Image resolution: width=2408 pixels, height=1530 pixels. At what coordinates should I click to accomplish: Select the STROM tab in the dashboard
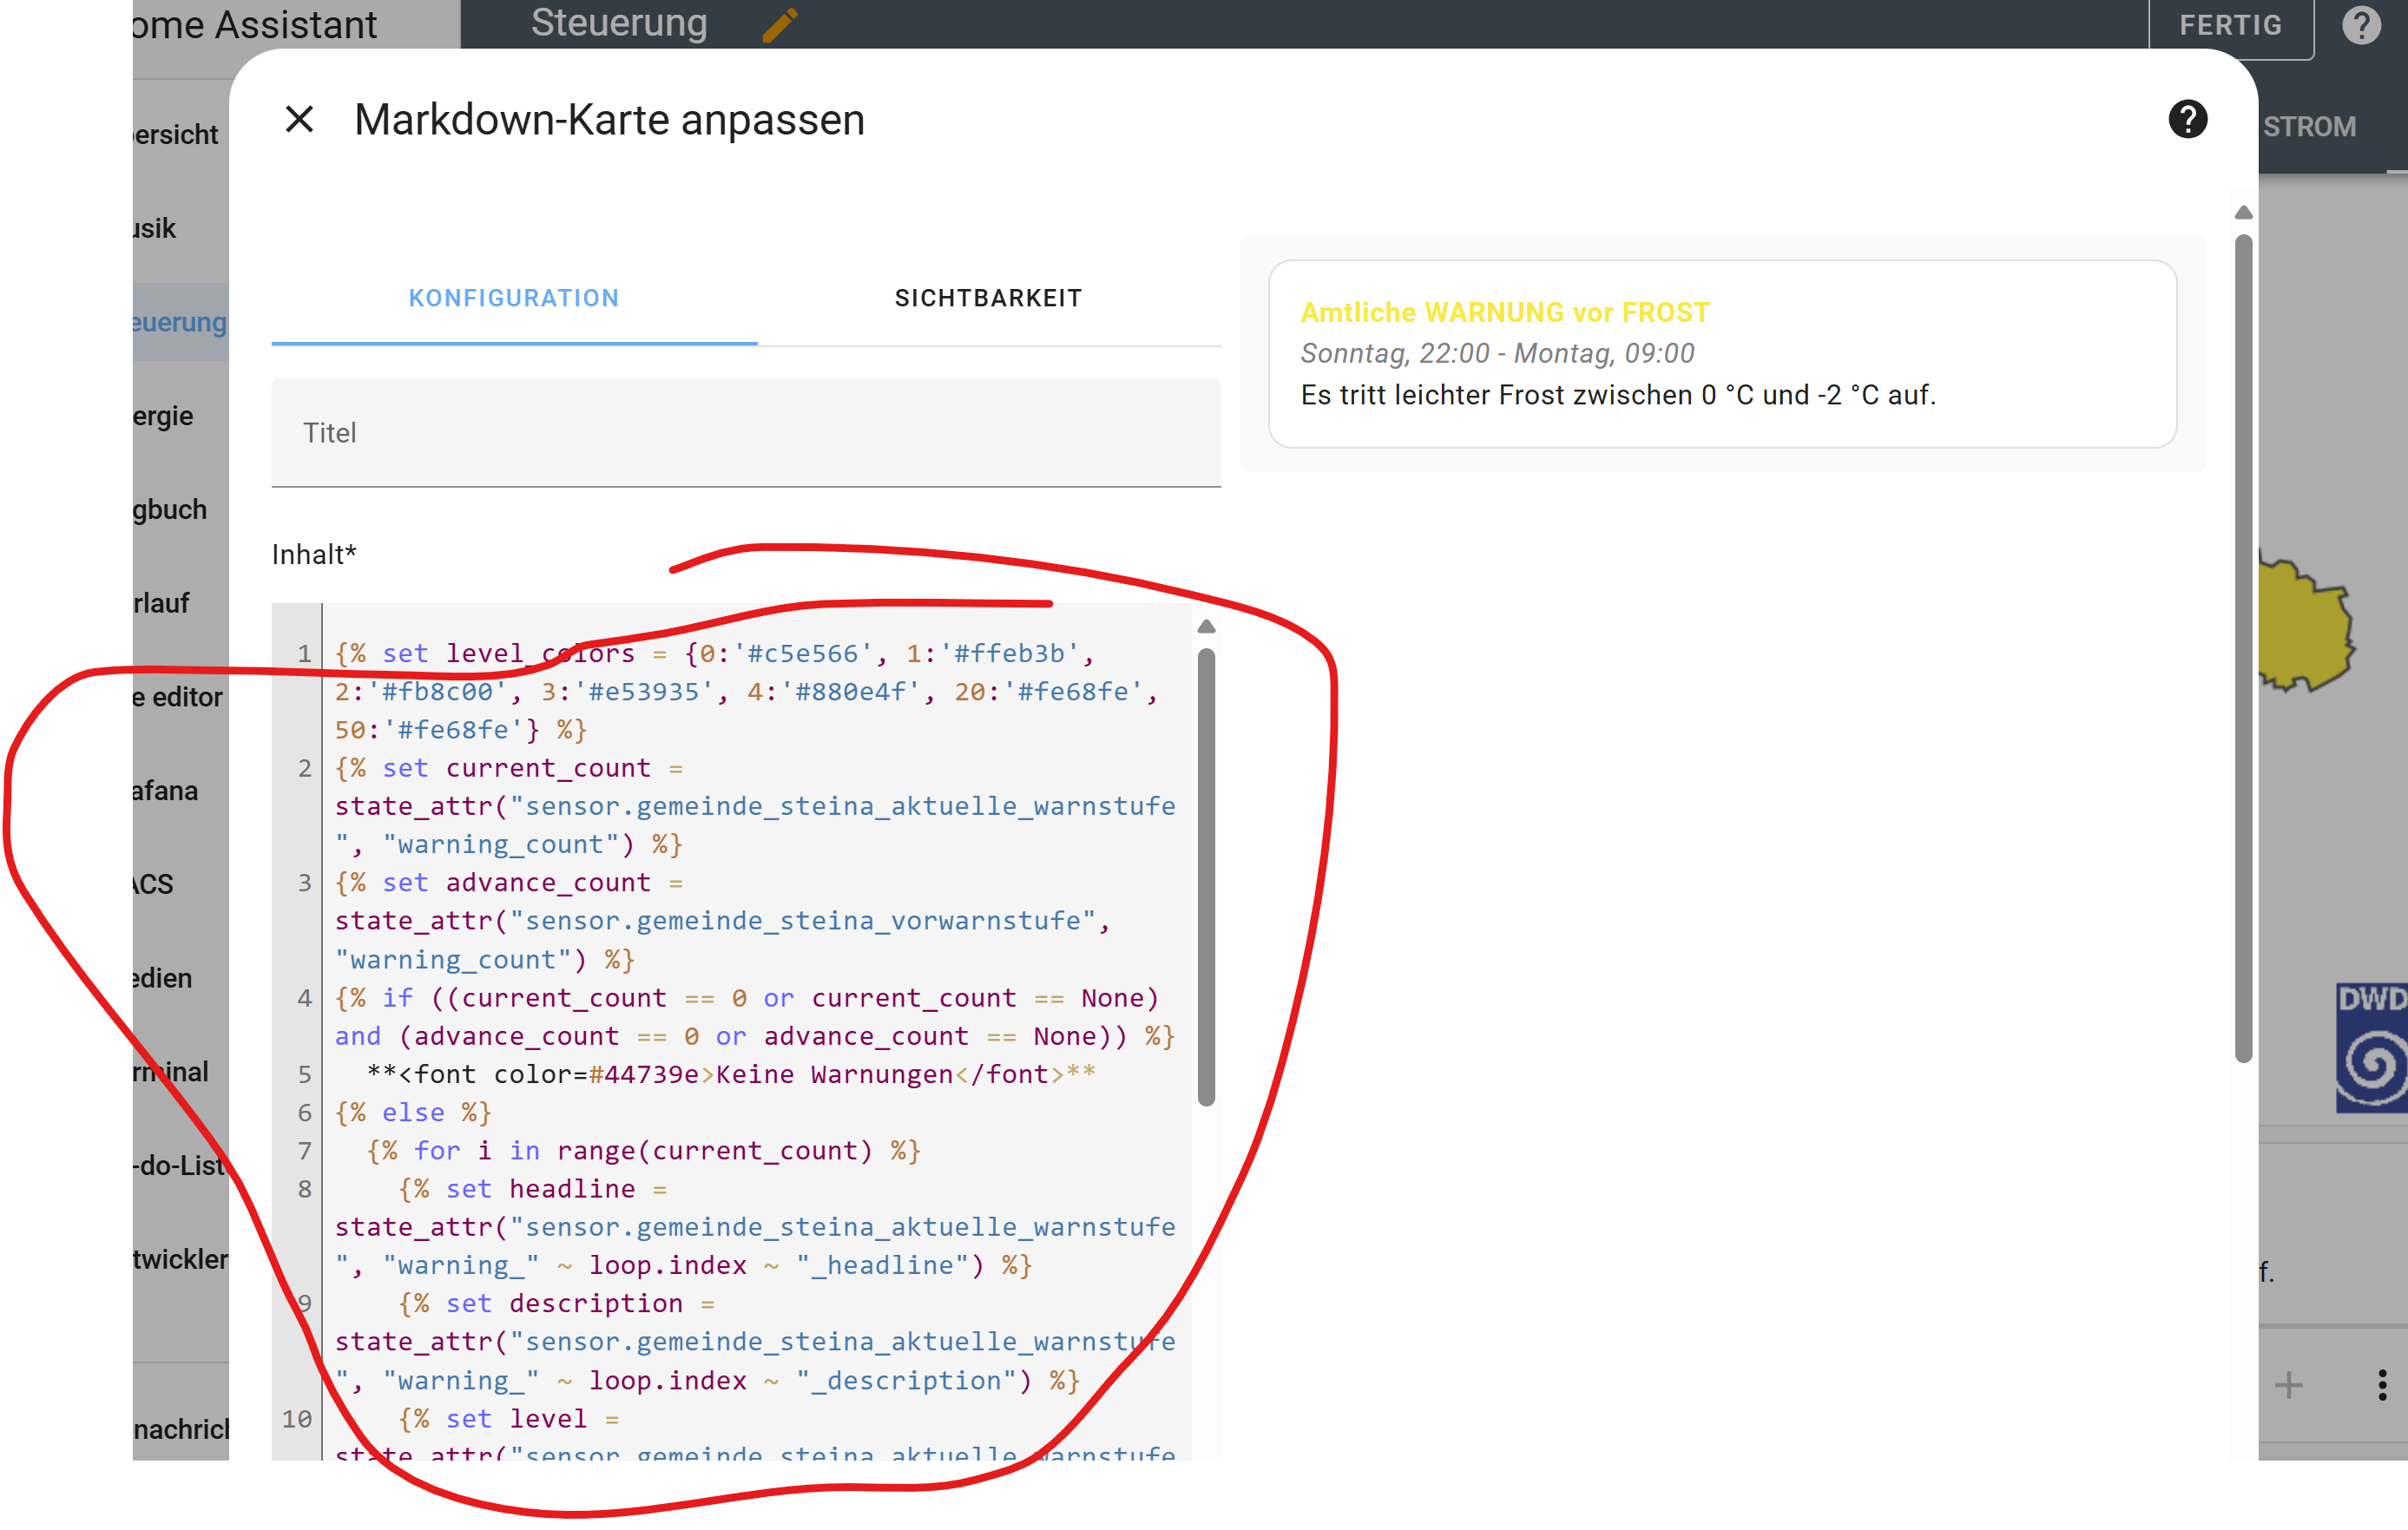pyautogui.click(x=2309, y=127)
